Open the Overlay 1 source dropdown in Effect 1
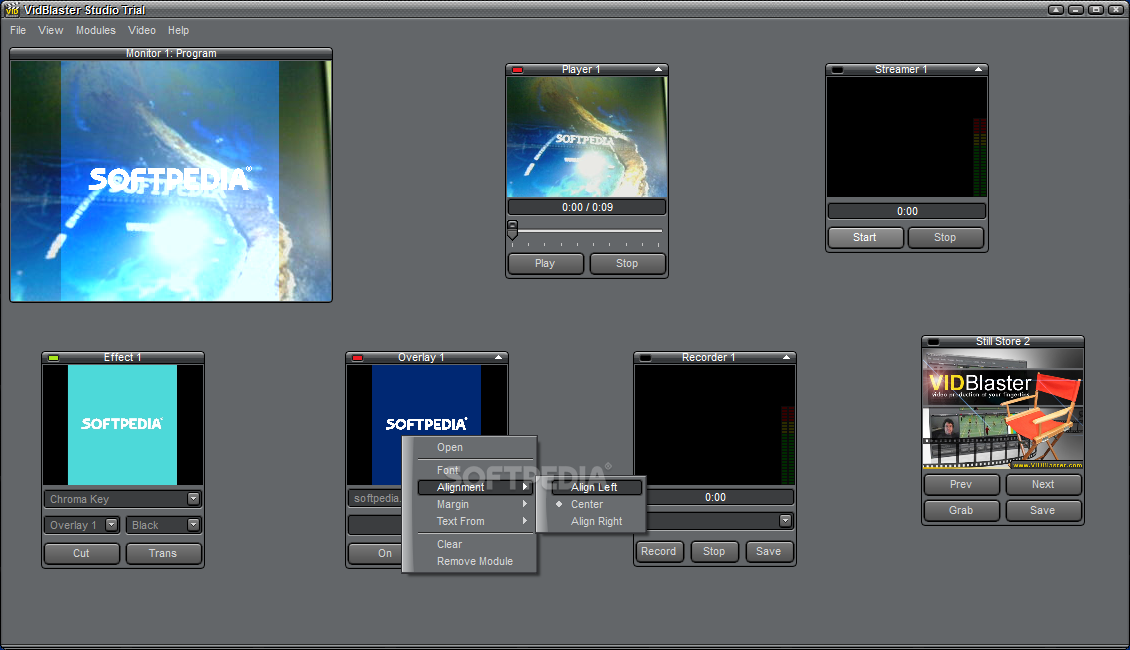Viewport: 1130px width, 650px height. pos(111,525)
